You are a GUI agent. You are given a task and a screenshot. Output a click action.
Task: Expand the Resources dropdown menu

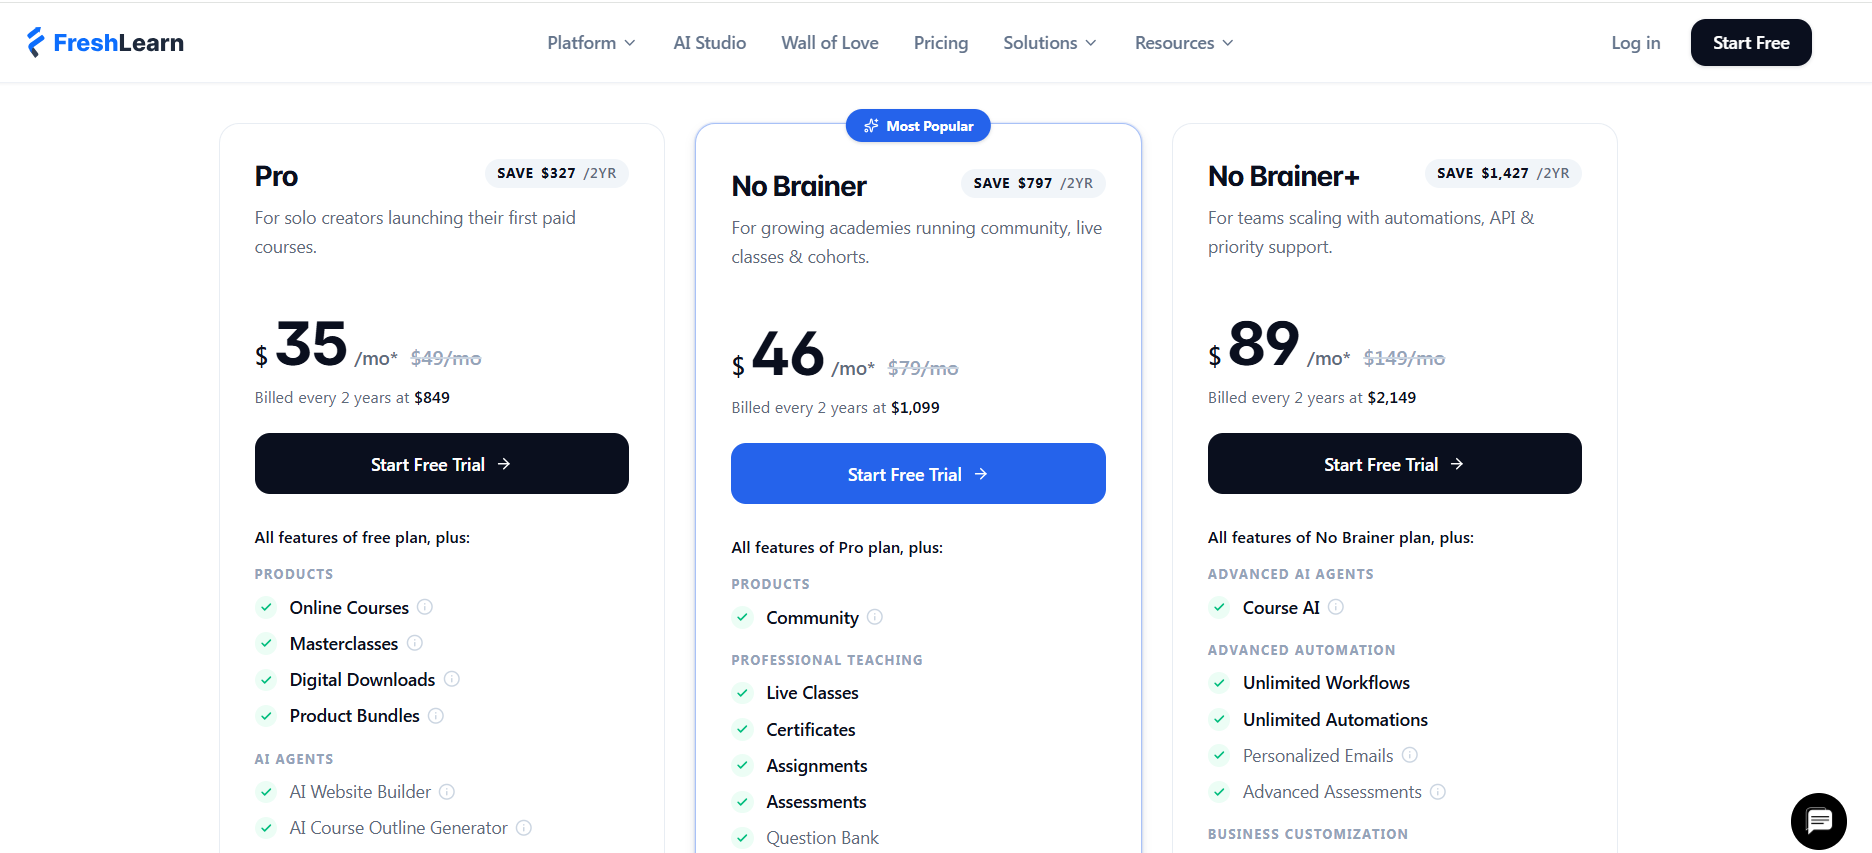[x=1184, y=43]
